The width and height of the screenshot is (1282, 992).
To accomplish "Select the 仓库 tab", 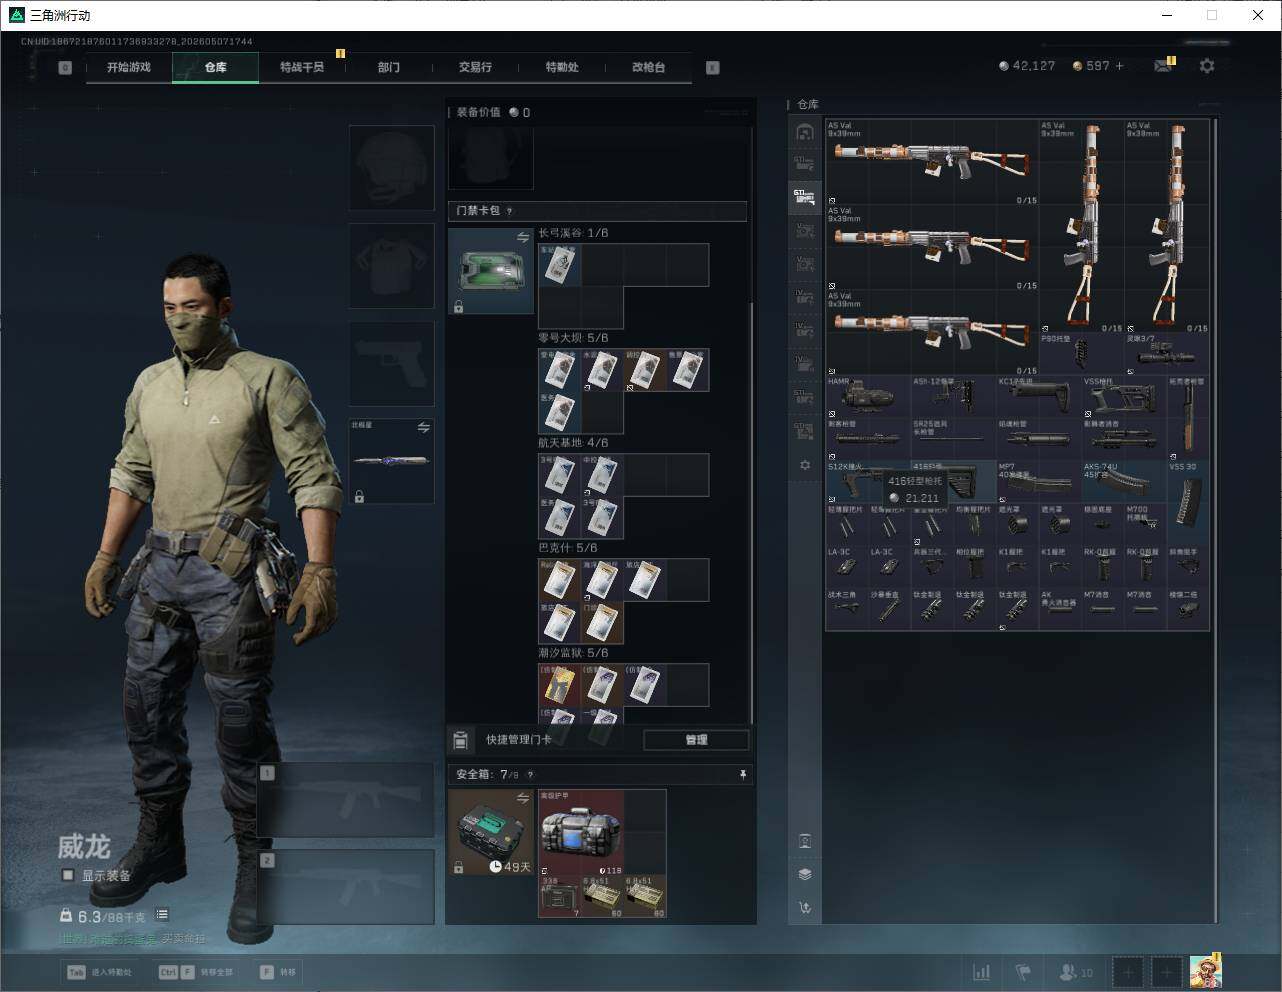I will [215, 67].
